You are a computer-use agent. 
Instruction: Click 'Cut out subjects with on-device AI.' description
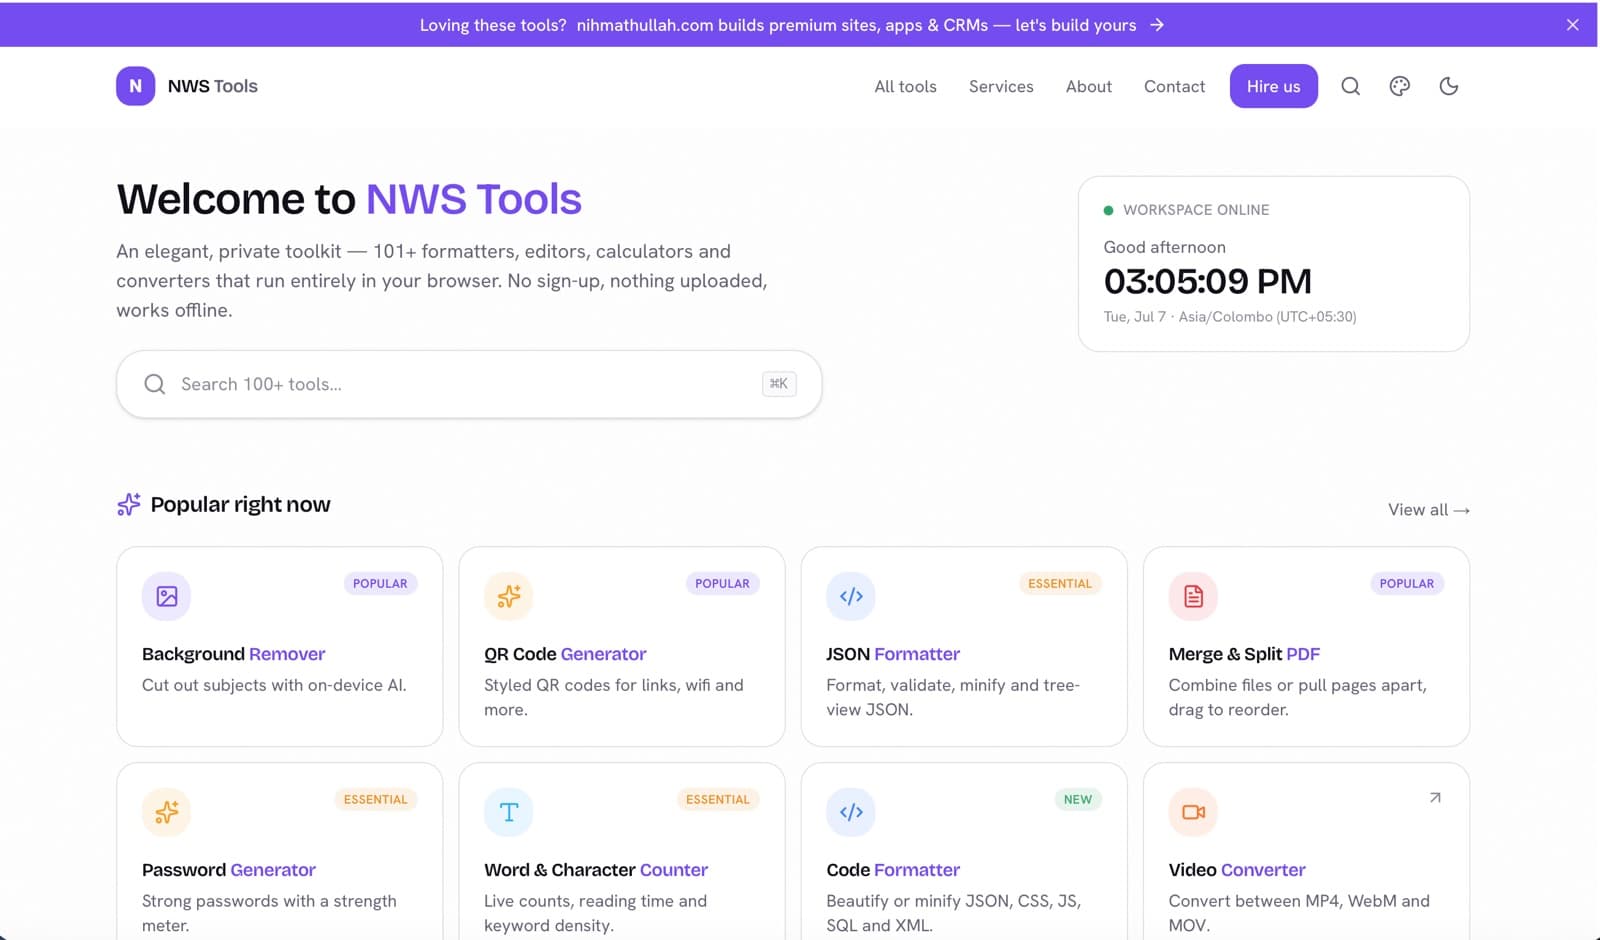(x=274, y=685)
